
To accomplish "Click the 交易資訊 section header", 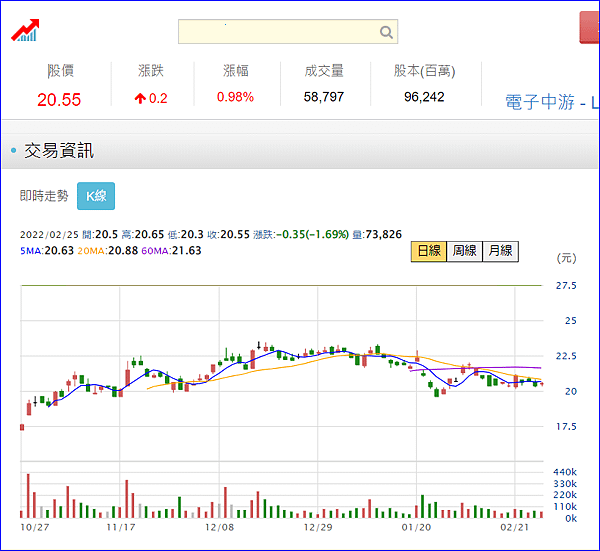I will [59, 151].
